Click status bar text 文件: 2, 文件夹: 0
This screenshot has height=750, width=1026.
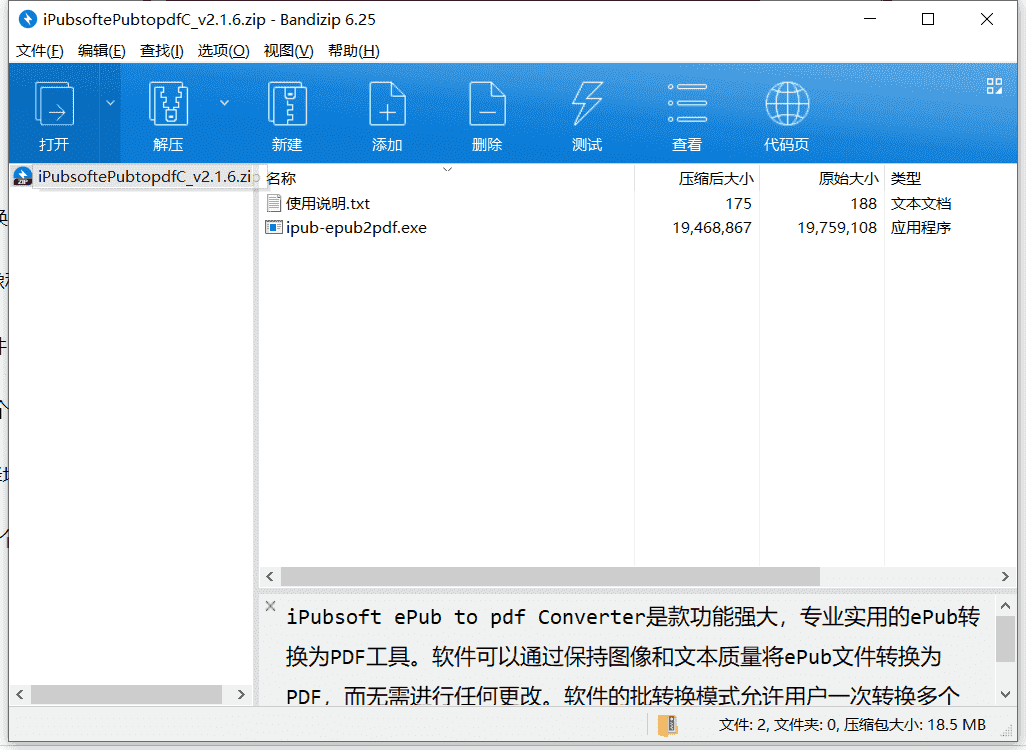tap(779, 725)
